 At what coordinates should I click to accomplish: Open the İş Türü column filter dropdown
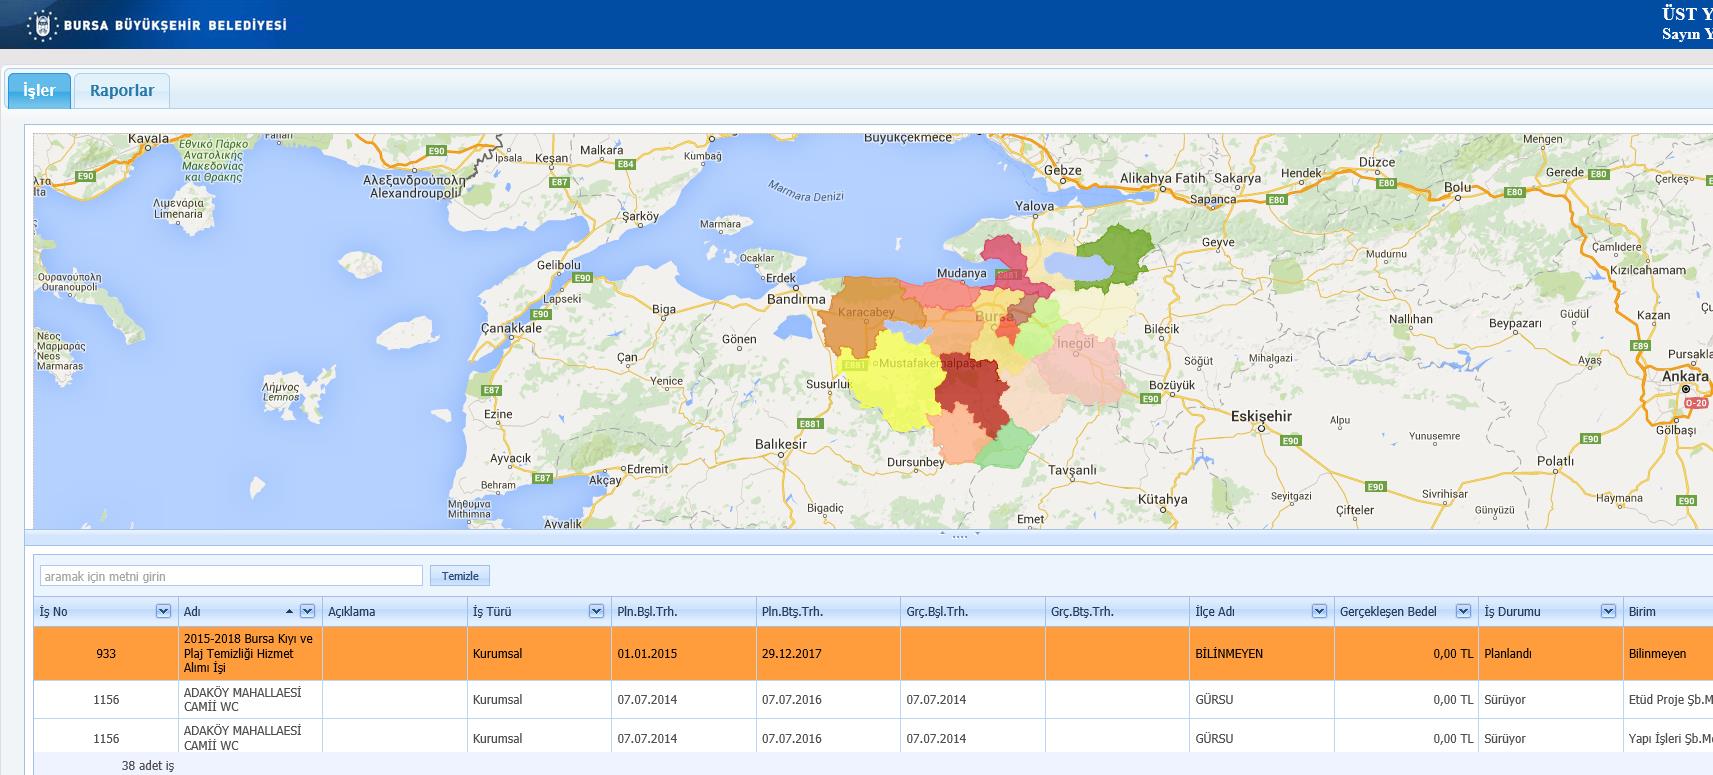(x=596, y=611)
